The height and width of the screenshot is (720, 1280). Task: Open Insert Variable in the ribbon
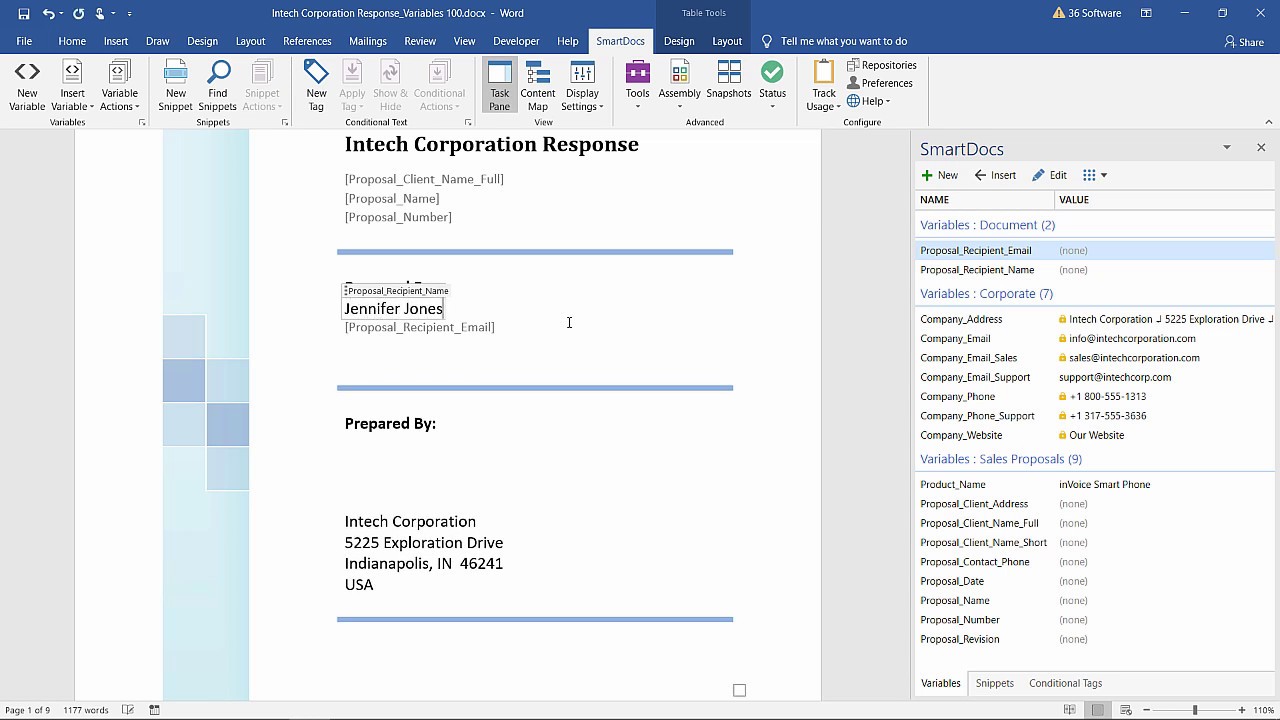(72, 86)
